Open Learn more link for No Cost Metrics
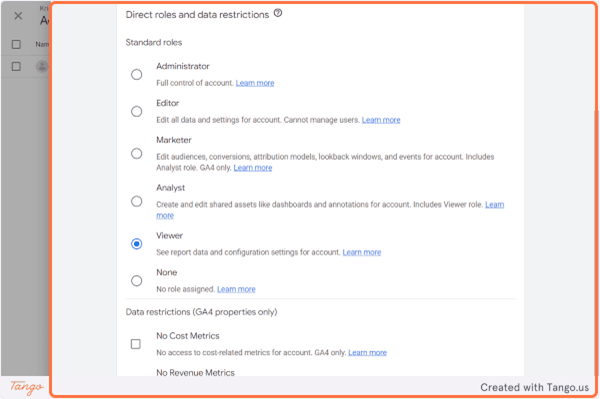The width and height of the screenshot is (600, 399). click(x=367, y=353)
